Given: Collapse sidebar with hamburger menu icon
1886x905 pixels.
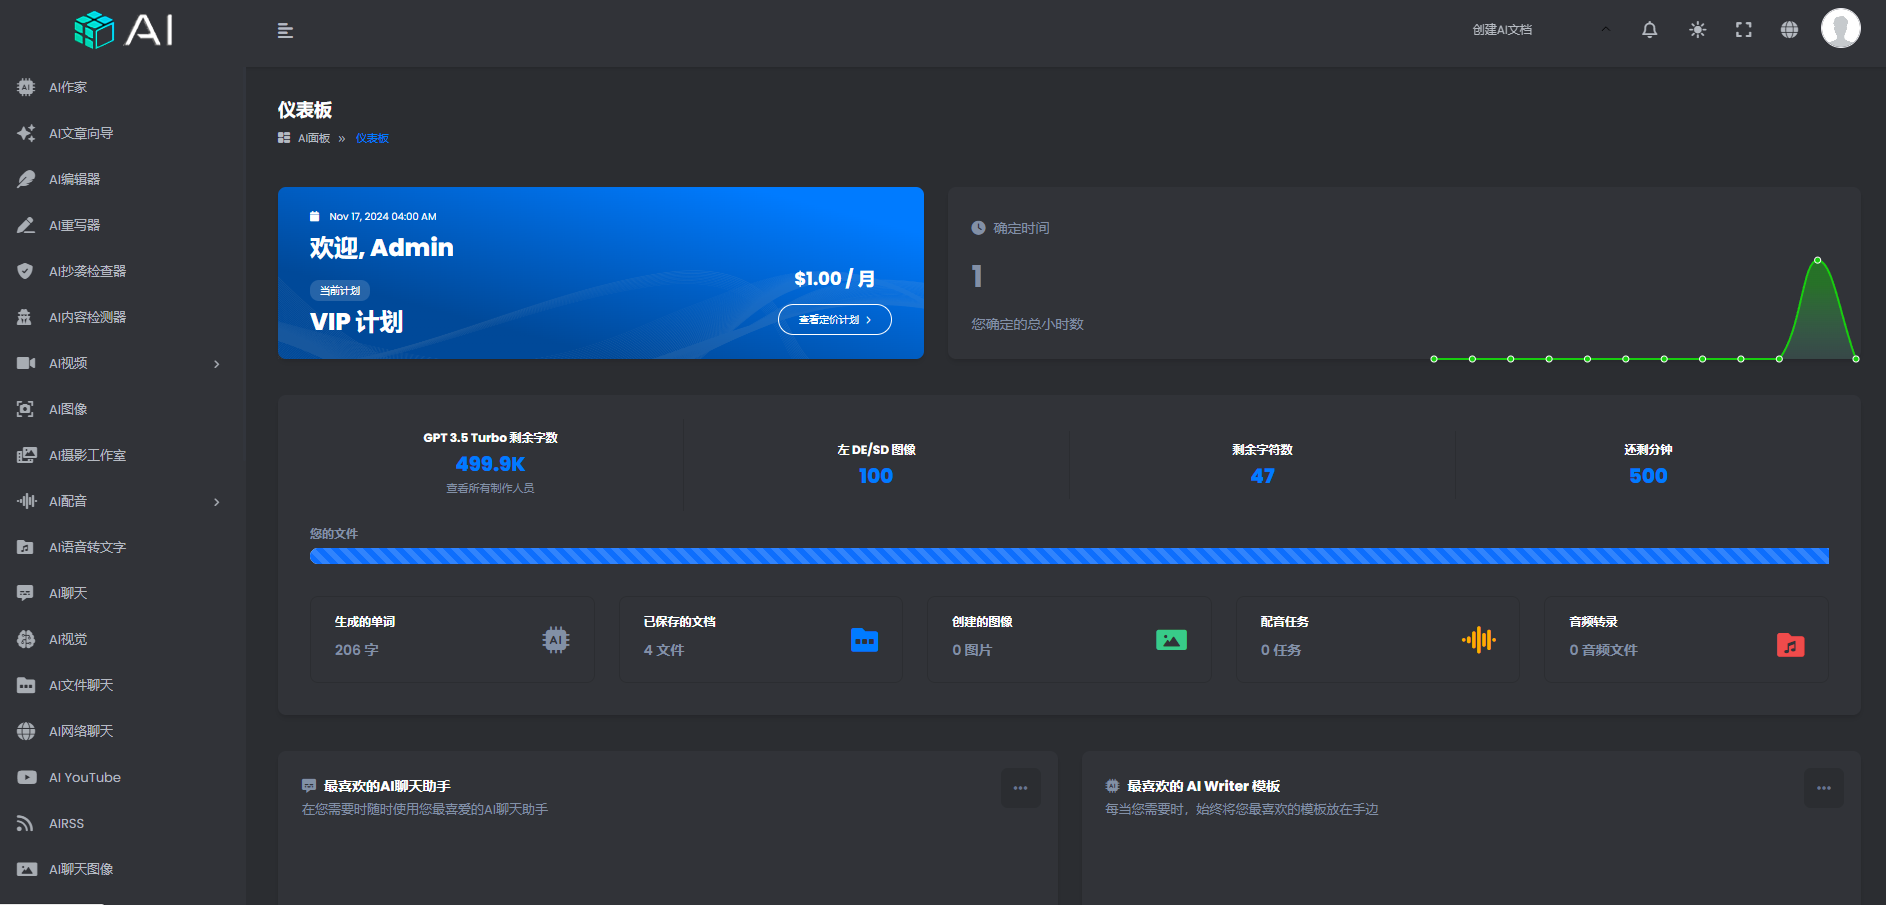Looking at the screenshot, I should 285,31.
